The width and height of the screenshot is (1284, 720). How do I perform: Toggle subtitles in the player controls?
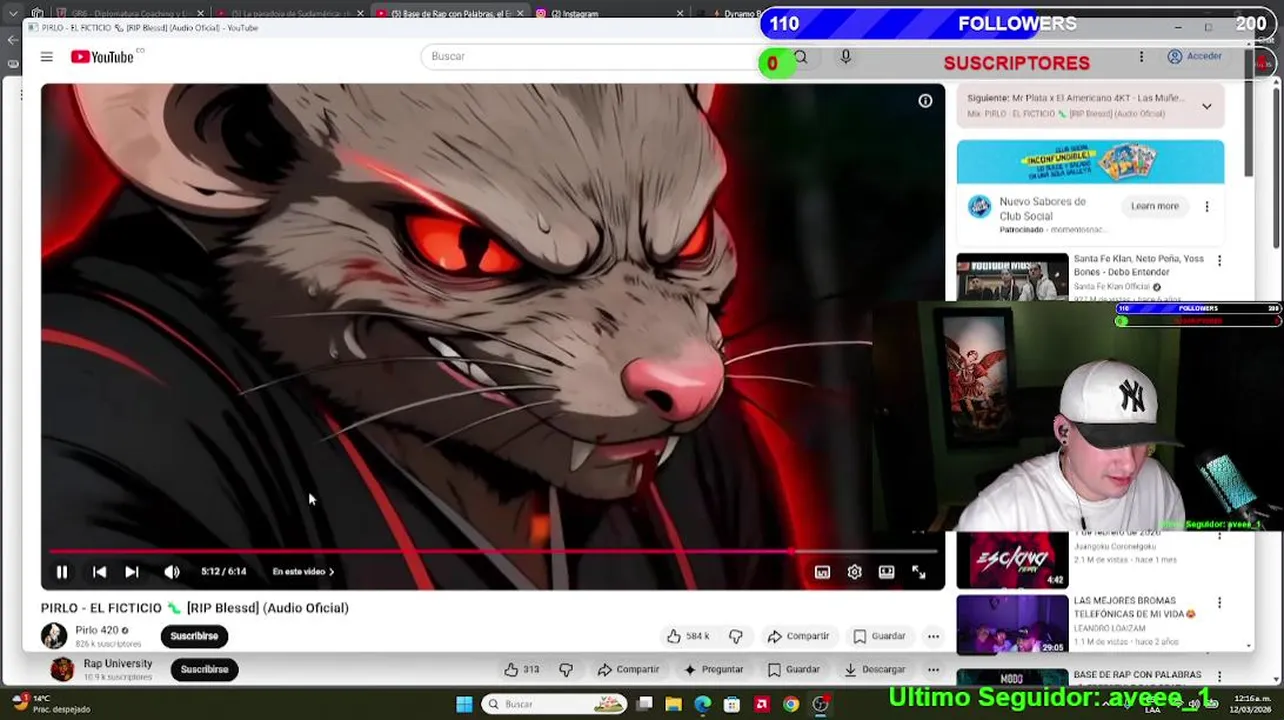(x=822, y=572)
